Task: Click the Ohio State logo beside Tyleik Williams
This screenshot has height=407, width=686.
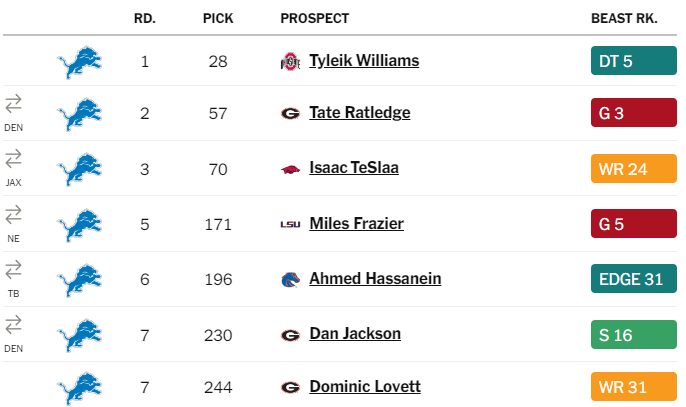Action: 290,61
